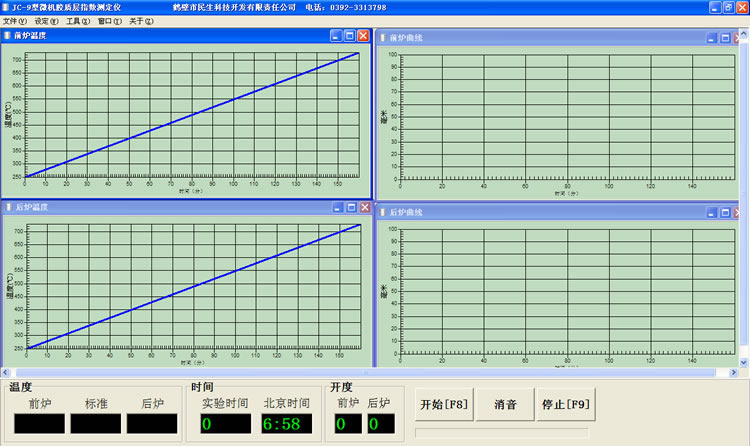Screen dimensions: 750x446
Task: Open the 文件 menu
Action: click(15, 20)
